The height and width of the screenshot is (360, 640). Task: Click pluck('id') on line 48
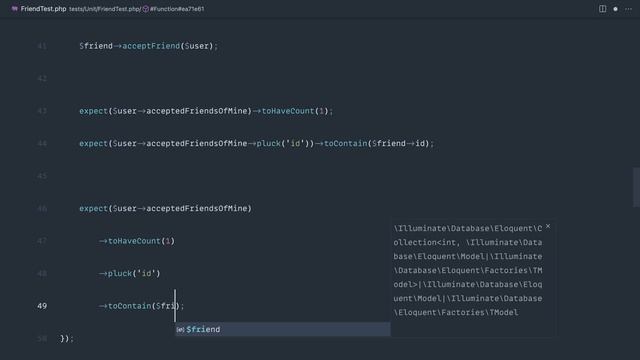(134, 273)
